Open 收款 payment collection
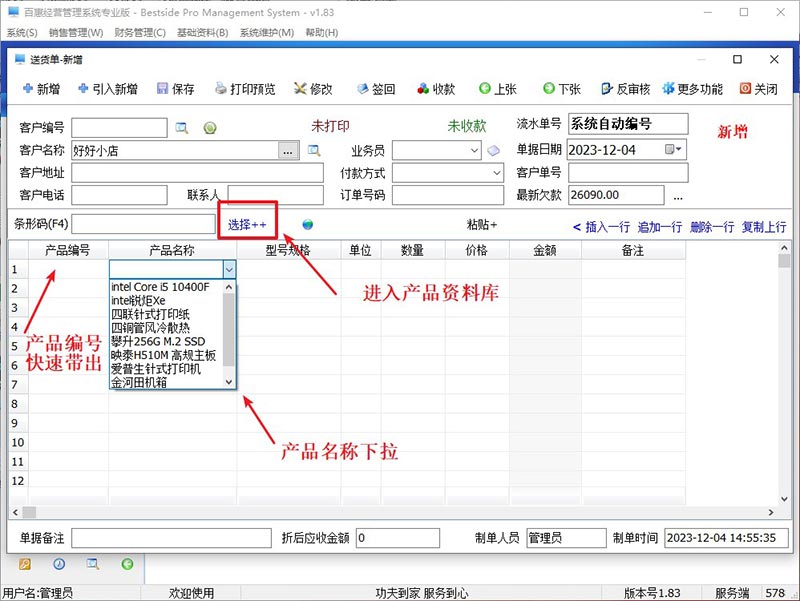Image resolution: width=800 pixels, height=601 pixels. [436, 89]
